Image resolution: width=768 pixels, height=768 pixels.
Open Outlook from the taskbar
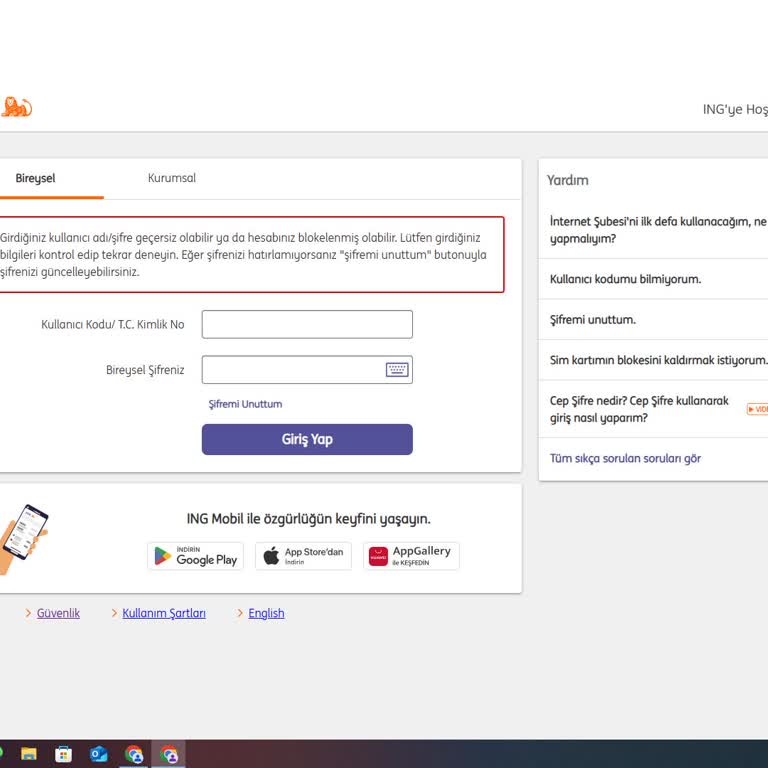[x=98, y=754]
